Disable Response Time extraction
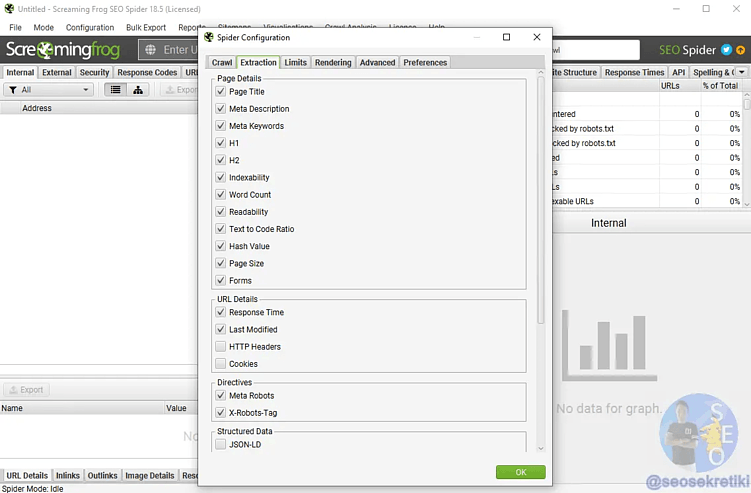 point(220,312)
